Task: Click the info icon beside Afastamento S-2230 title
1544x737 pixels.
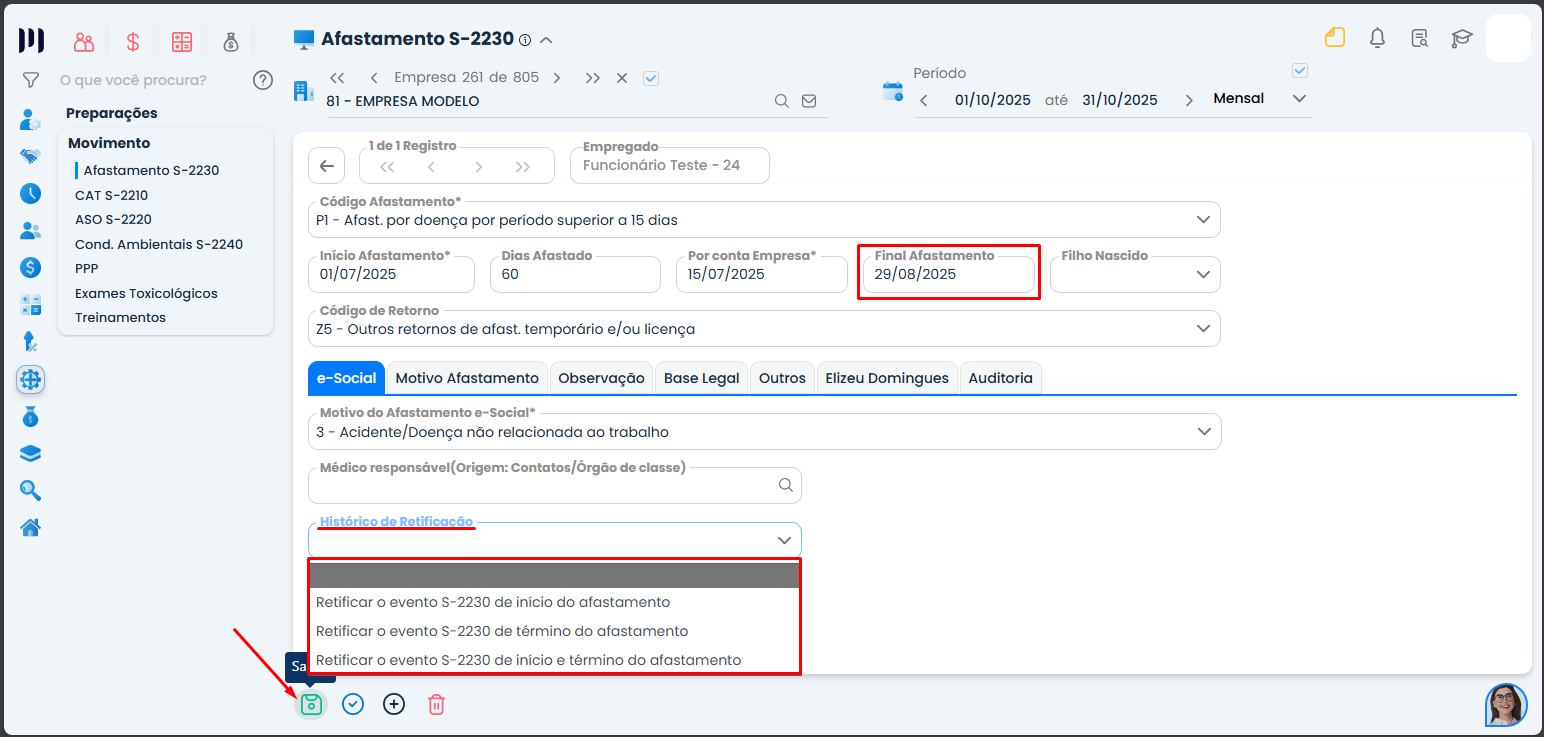Action: click(x=525, y=40)
